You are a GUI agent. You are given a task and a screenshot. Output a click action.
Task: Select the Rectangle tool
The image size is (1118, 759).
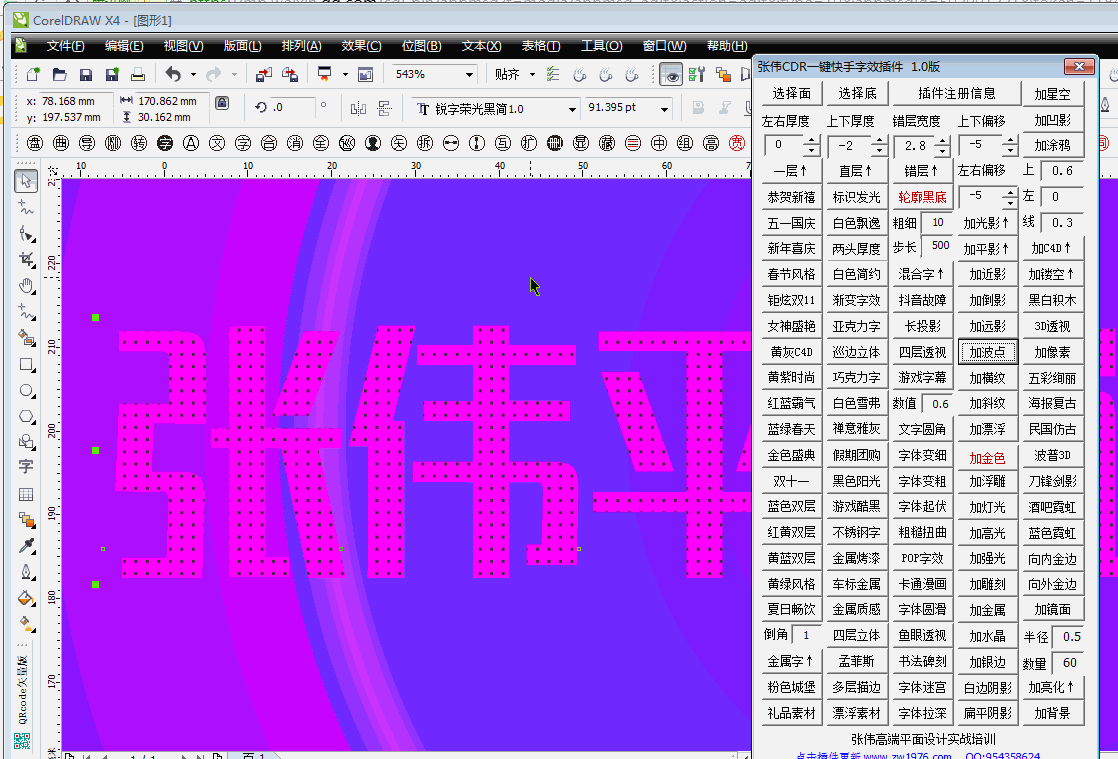[26, 365]
